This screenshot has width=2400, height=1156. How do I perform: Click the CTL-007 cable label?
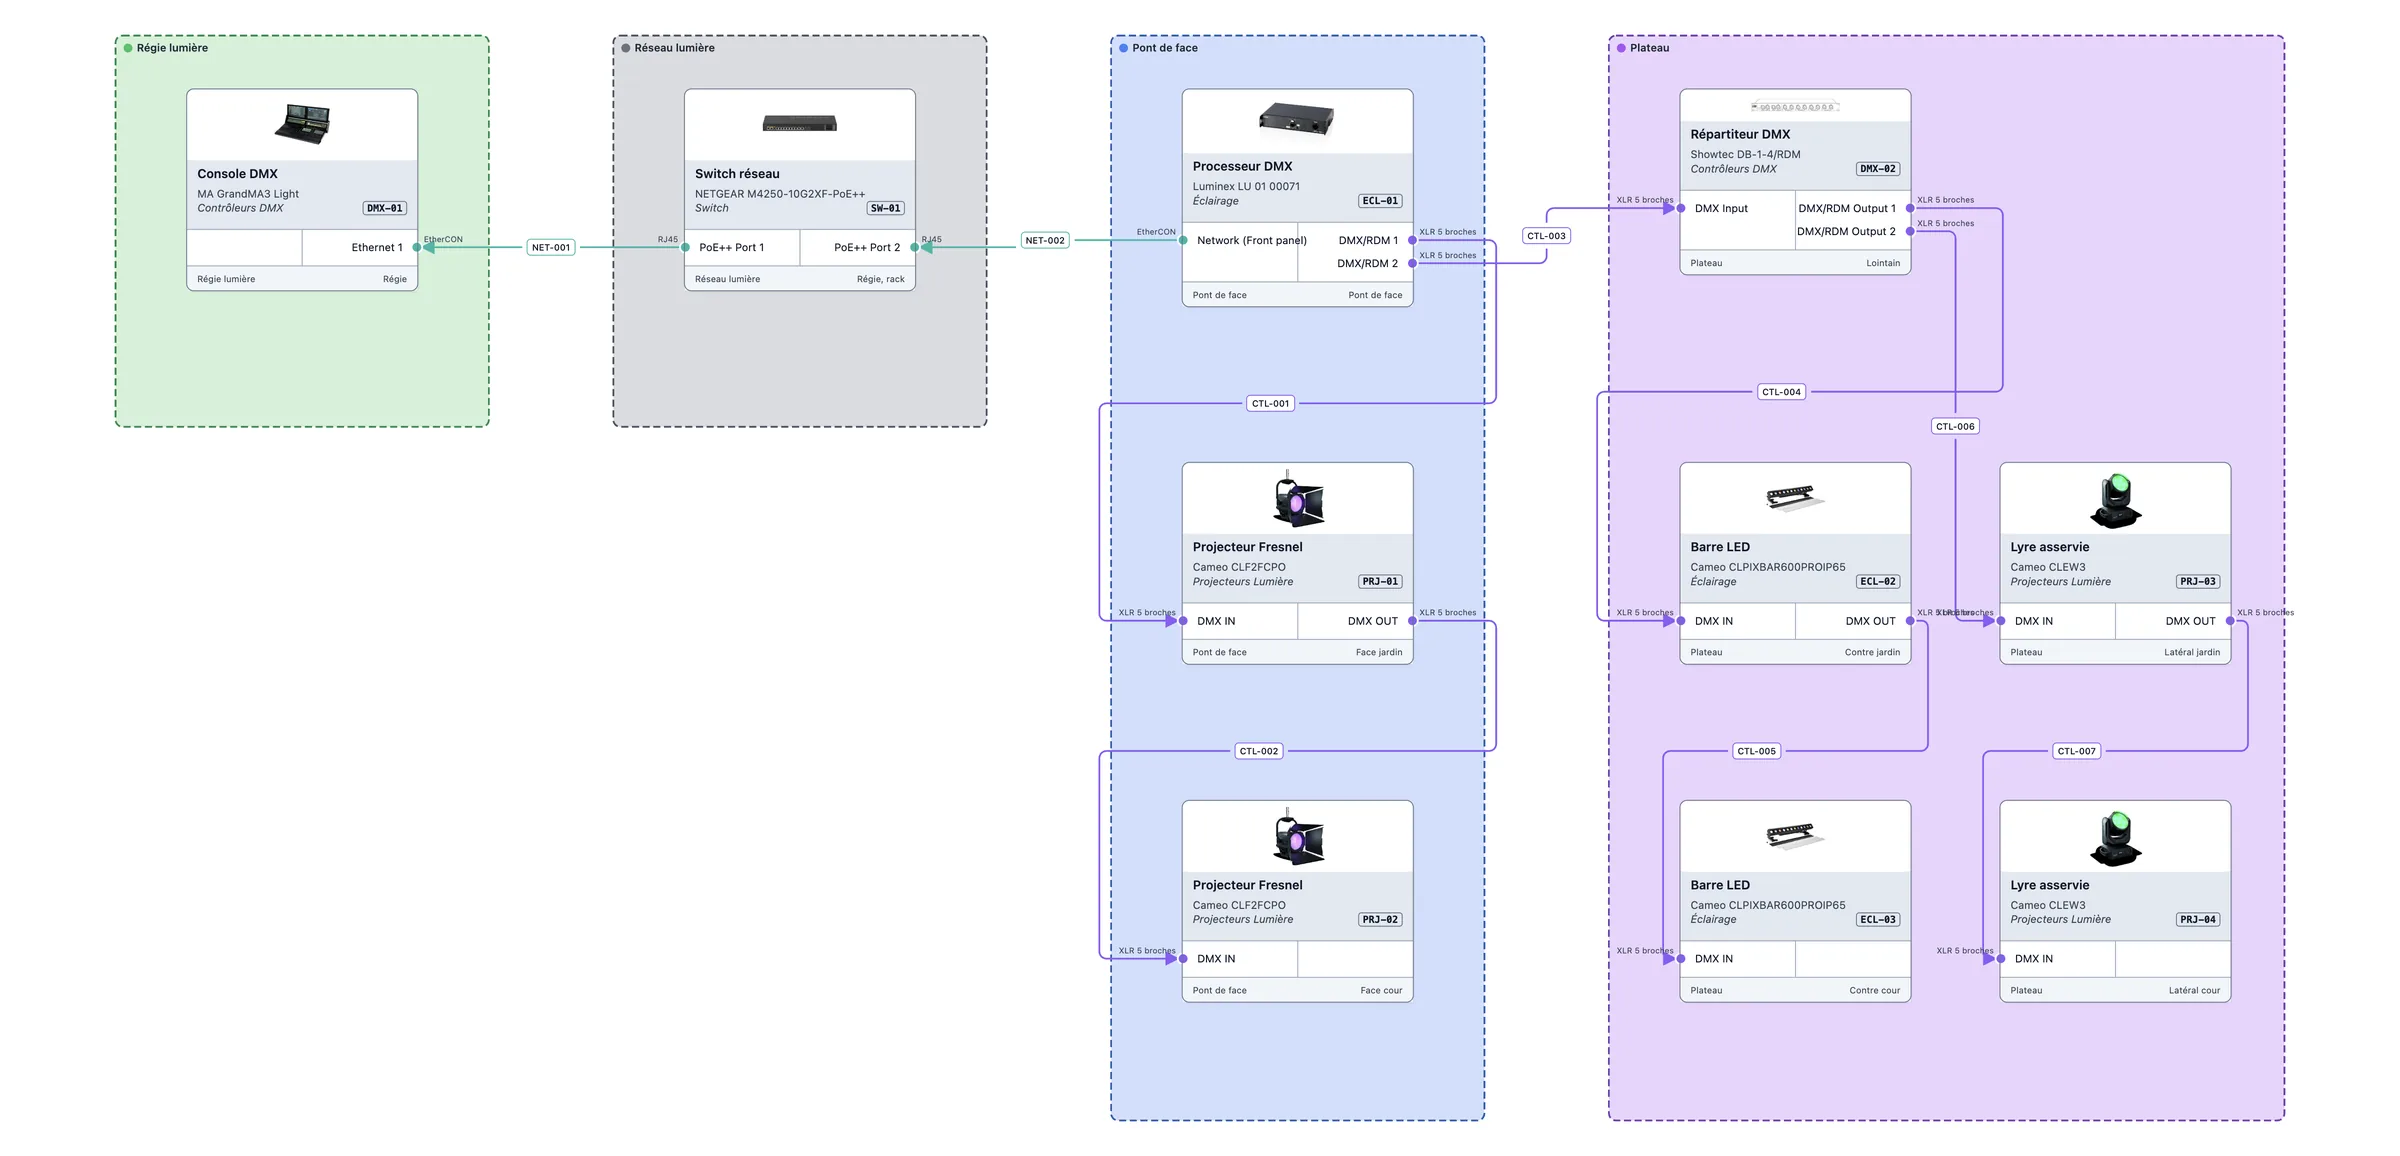point(2077,751)
